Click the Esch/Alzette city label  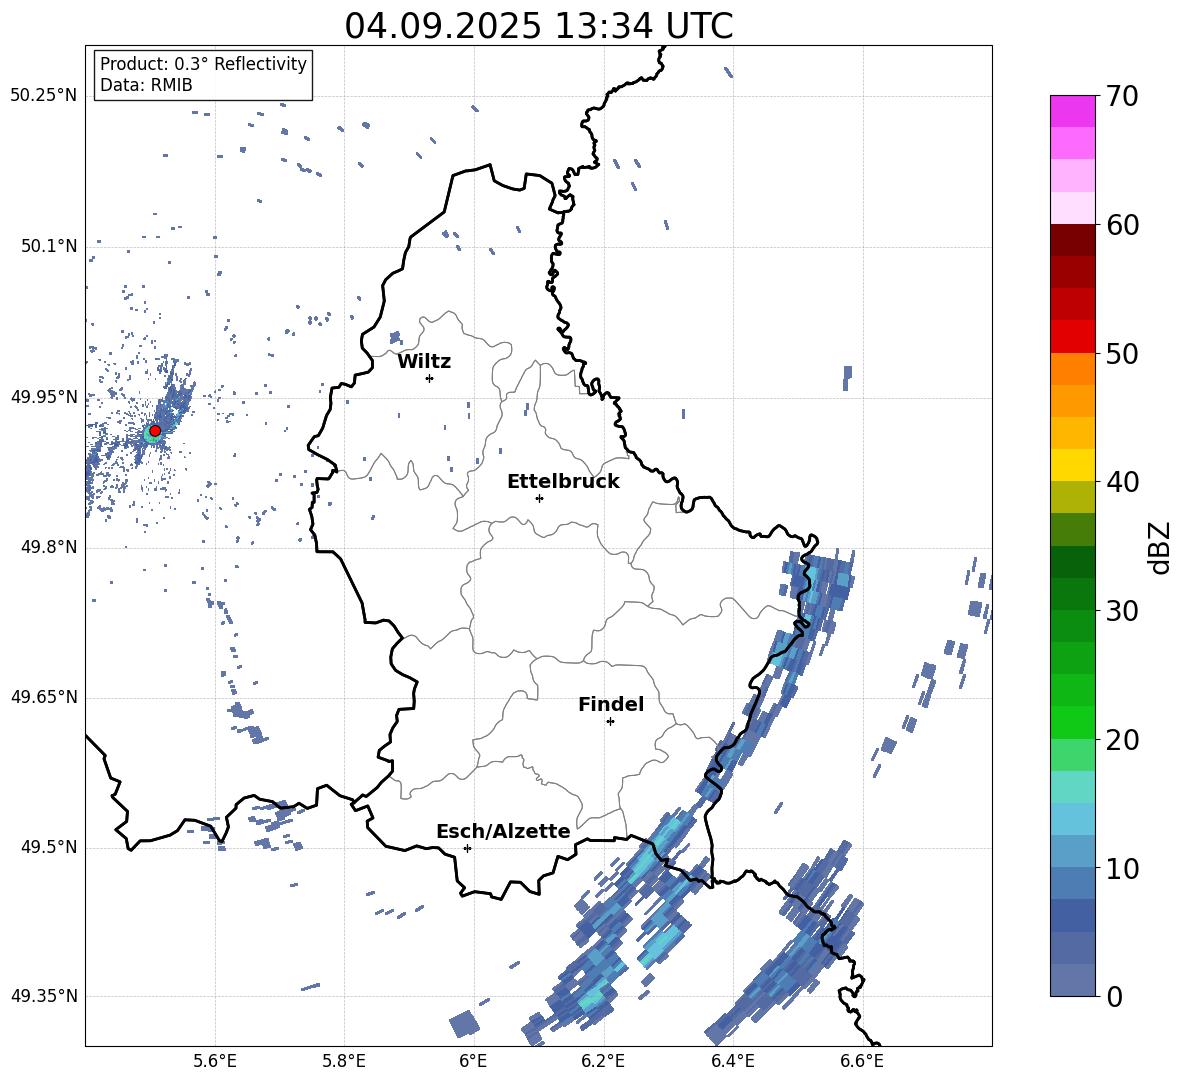point(503,832)
